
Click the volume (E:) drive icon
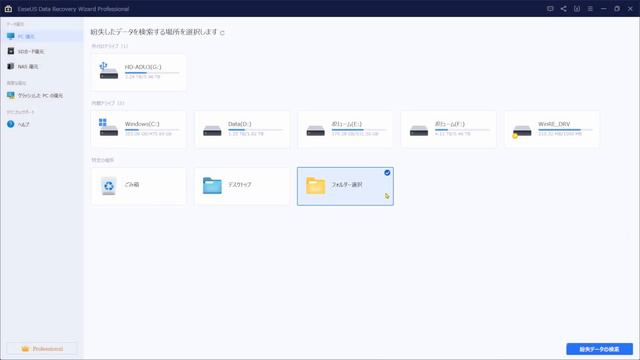pos(316,131)
